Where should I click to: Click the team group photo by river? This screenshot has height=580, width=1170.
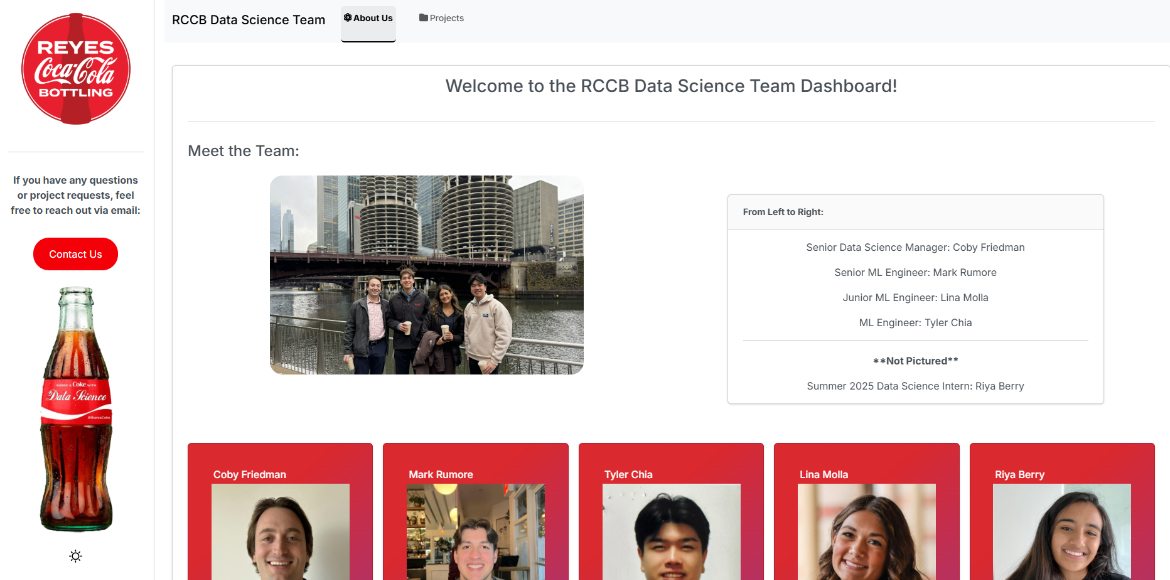[x=426, y=275]
